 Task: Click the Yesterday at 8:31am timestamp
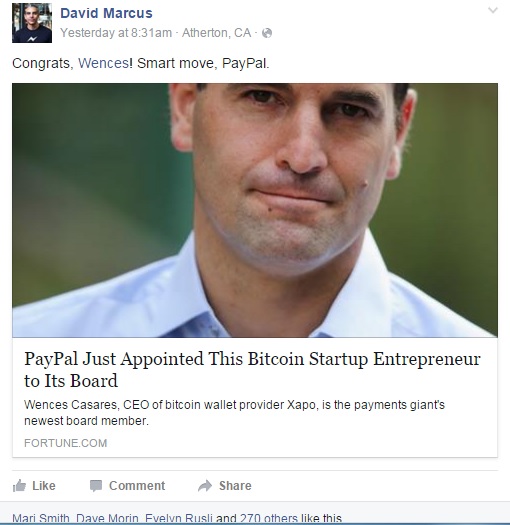(x=116, y=33)
